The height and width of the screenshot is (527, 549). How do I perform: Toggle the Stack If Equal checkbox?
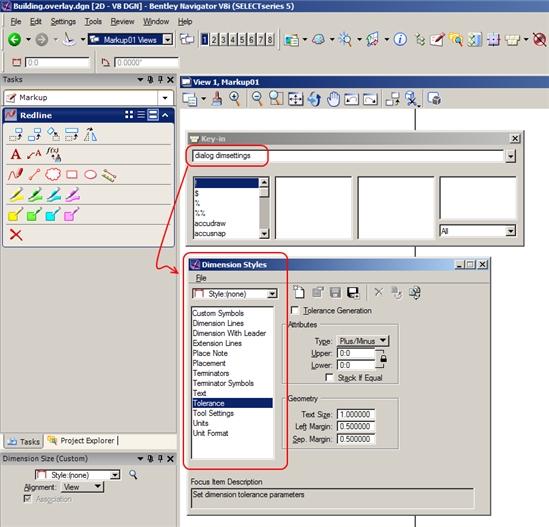pos(329,377)
